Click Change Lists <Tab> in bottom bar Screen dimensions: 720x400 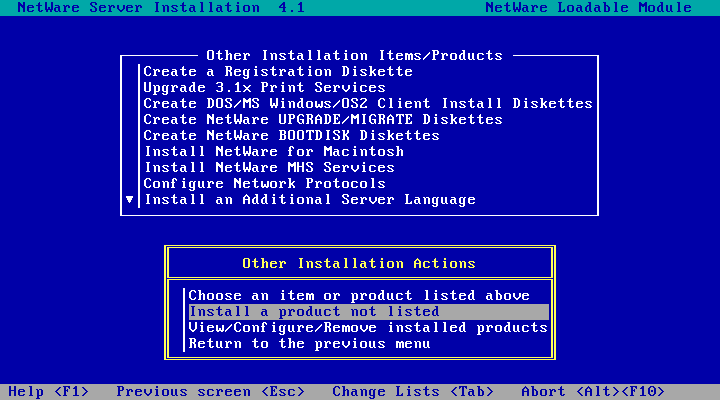[413, 392]
